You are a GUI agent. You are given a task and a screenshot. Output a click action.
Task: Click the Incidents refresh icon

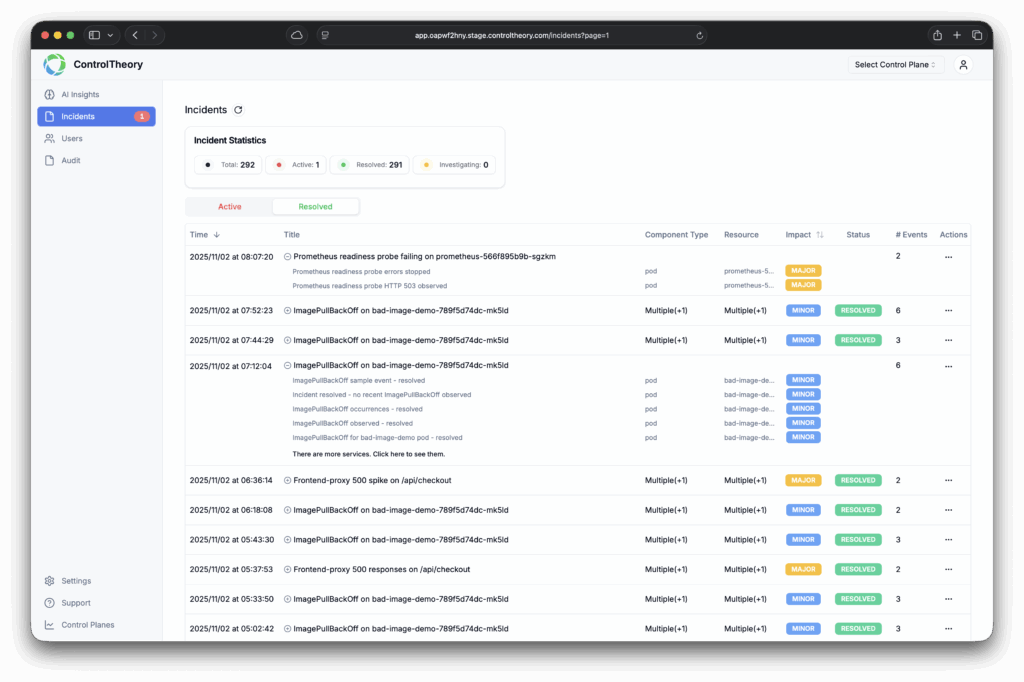point(238,110)
